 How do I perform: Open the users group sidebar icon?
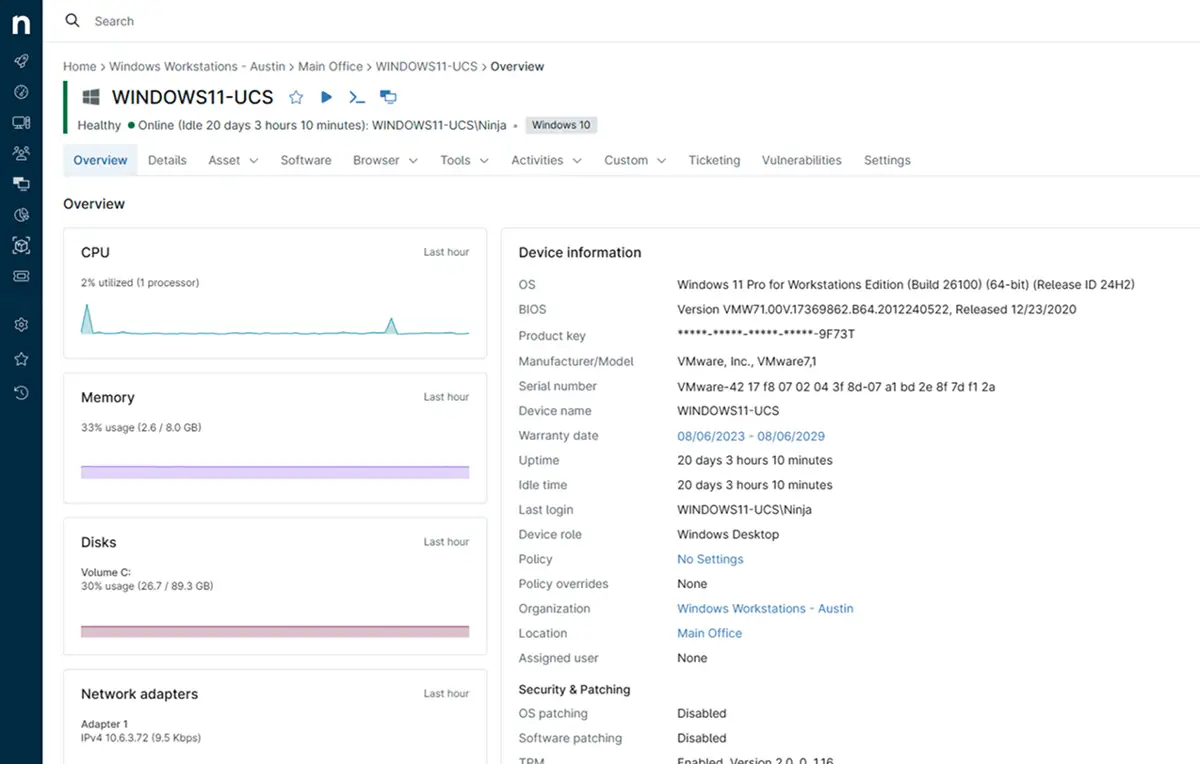click(21, 153)
